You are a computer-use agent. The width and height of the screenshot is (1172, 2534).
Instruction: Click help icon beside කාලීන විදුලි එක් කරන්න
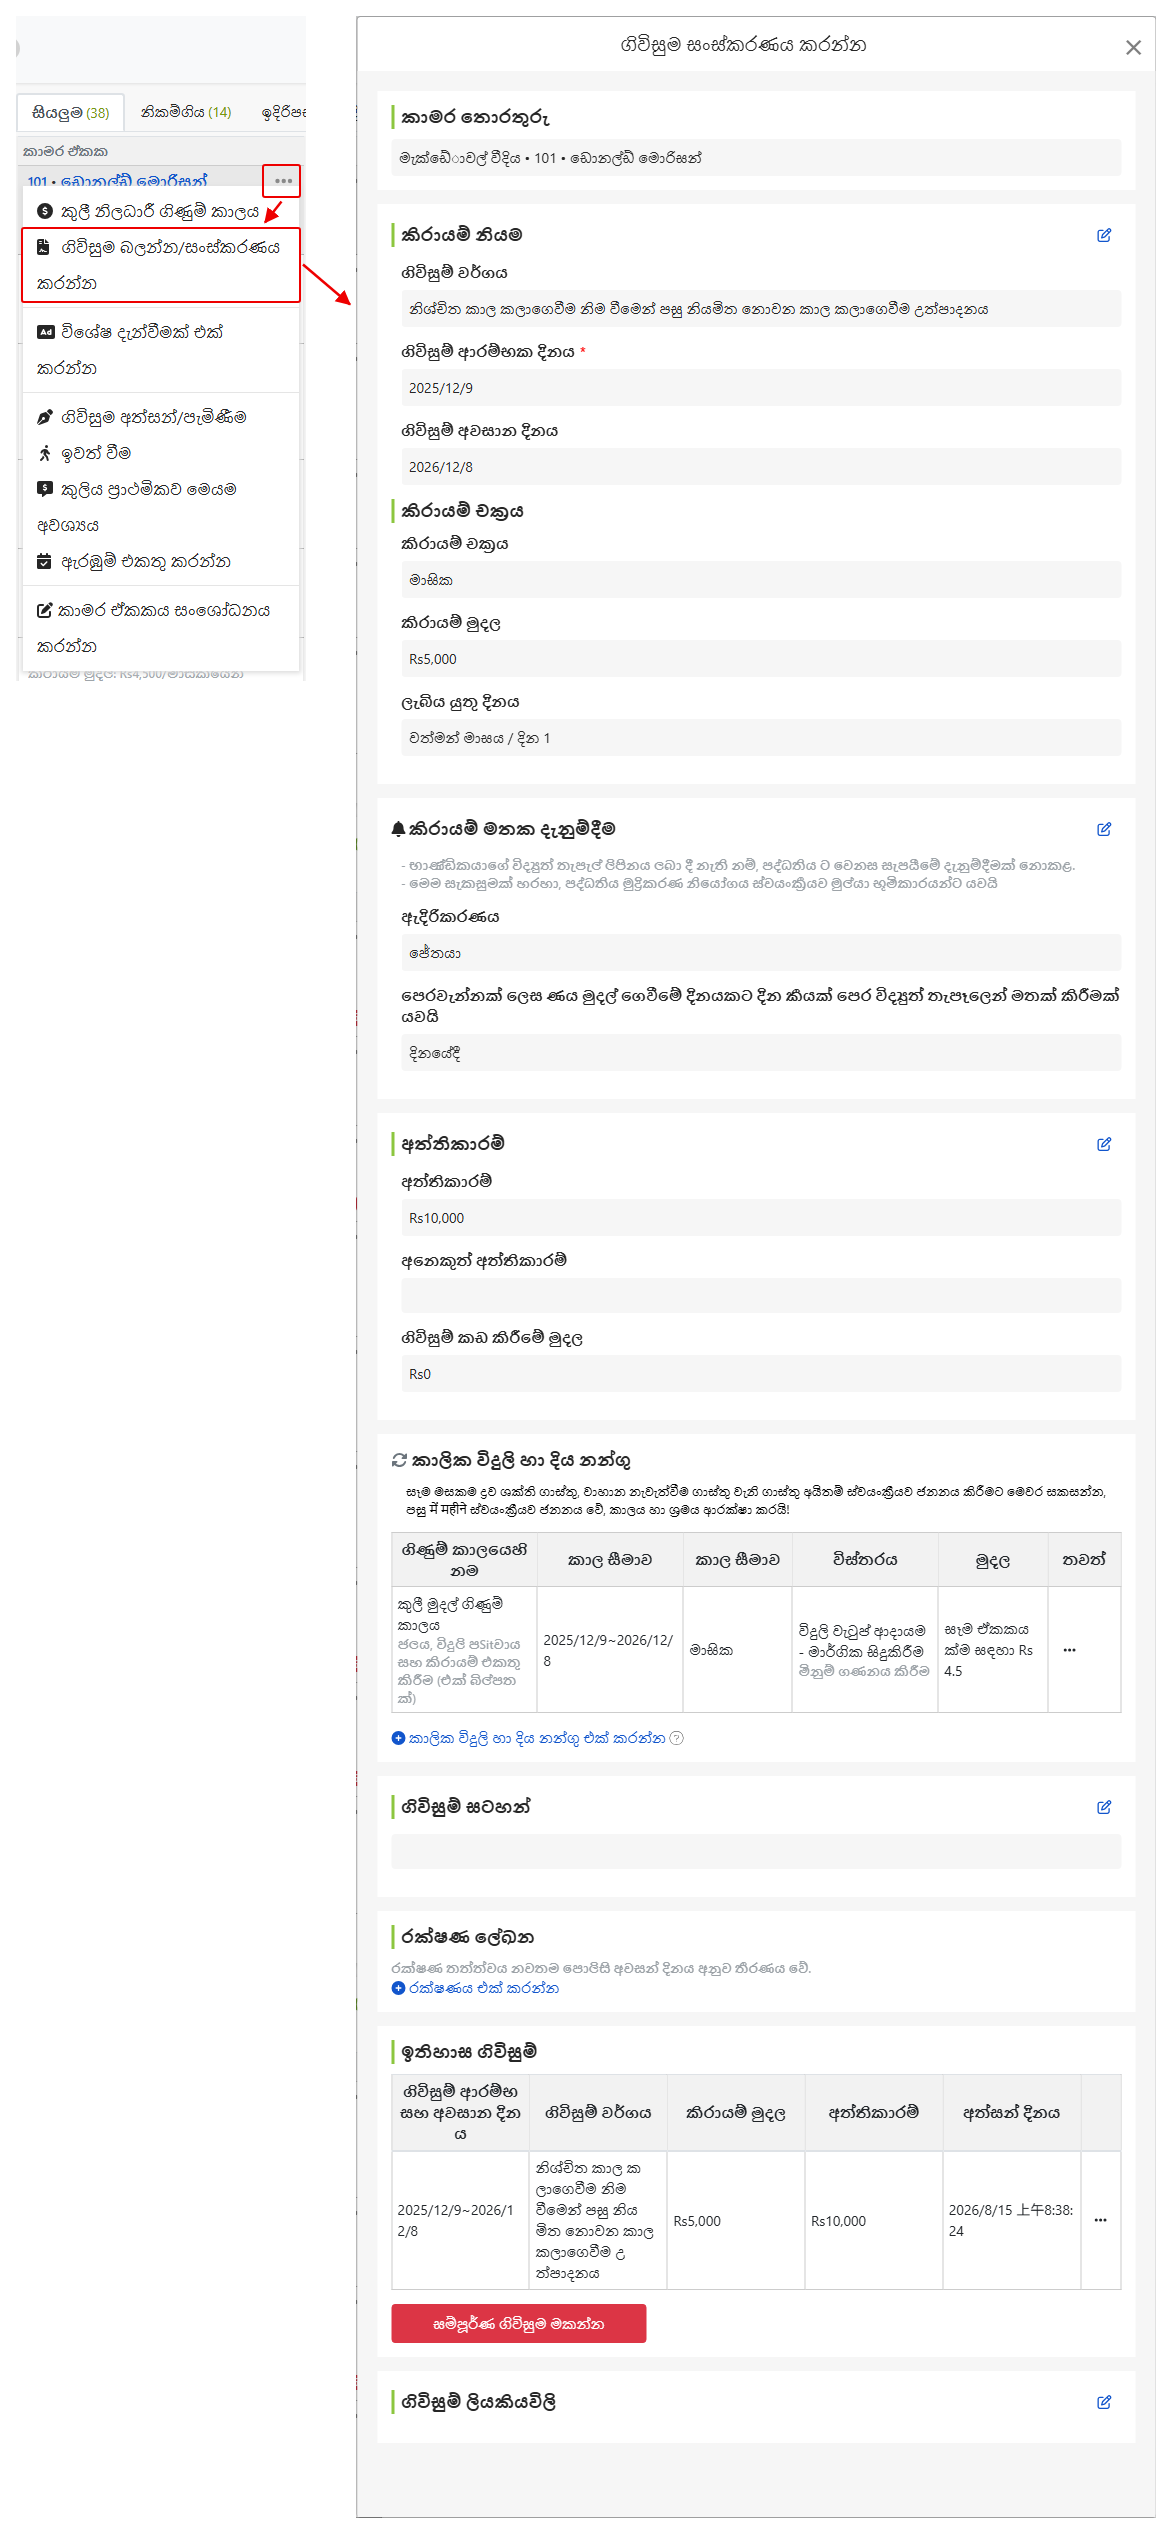pos(676,1738)
